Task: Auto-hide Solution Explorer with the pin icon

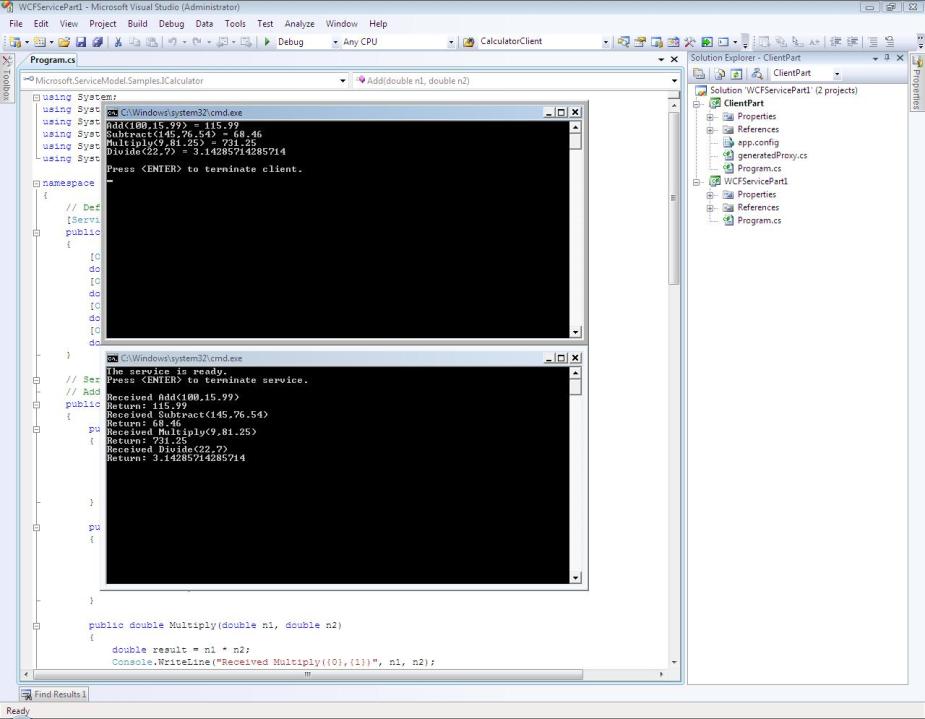Action: 889,58
